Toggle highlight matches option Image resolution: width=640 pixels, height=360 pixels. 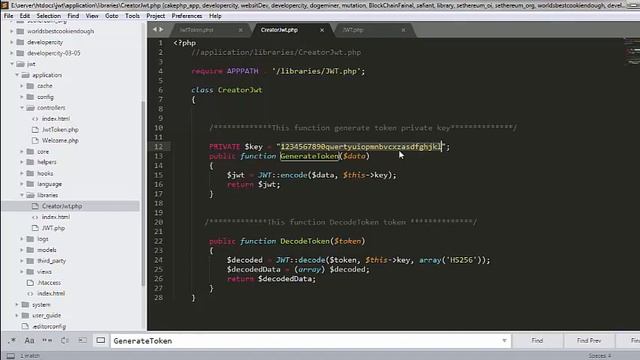(100, 340)
